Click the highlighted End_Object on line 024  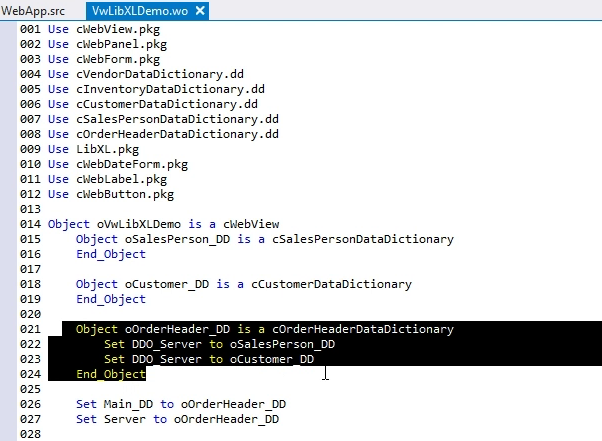coord(110,374)
